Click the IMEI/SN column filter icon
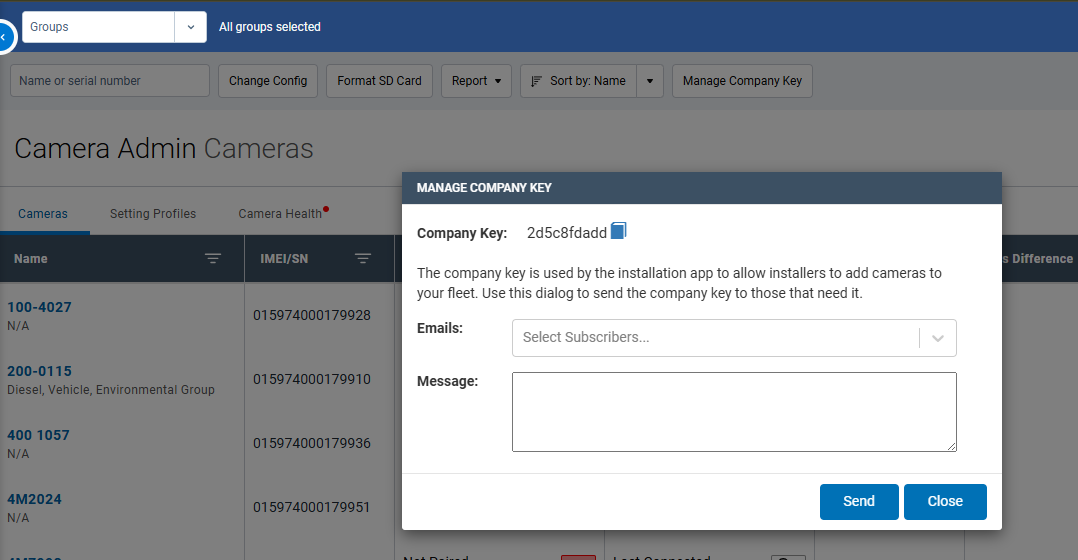Image resolution: width=1078 pixels, height=560 pixels. click(x=363, y=259)
